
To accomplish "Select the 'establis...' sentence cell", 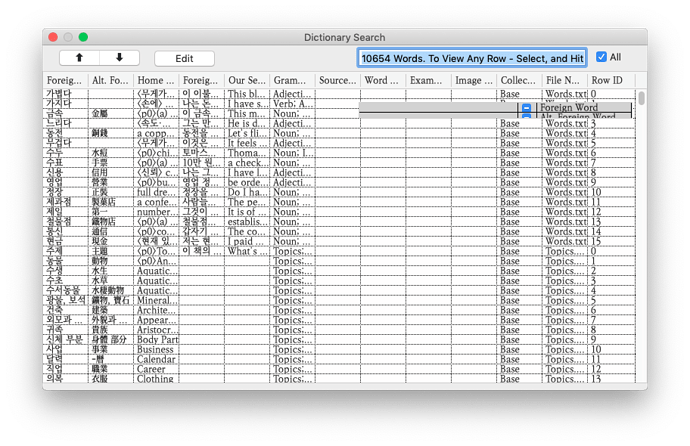I will (247, 222).
